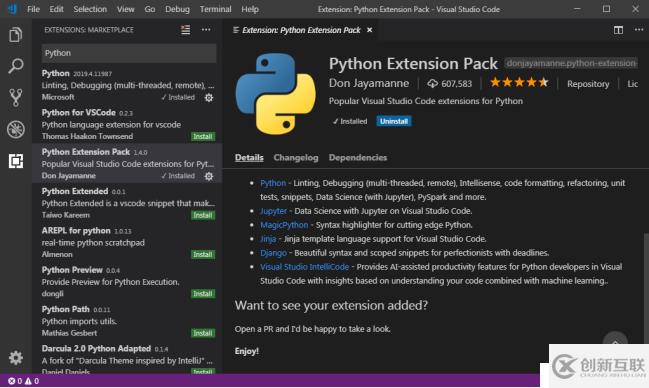Click the Installed label beside the Uninstall button
The width and height of the screenshot is (649, 388).
click(350, 121)
